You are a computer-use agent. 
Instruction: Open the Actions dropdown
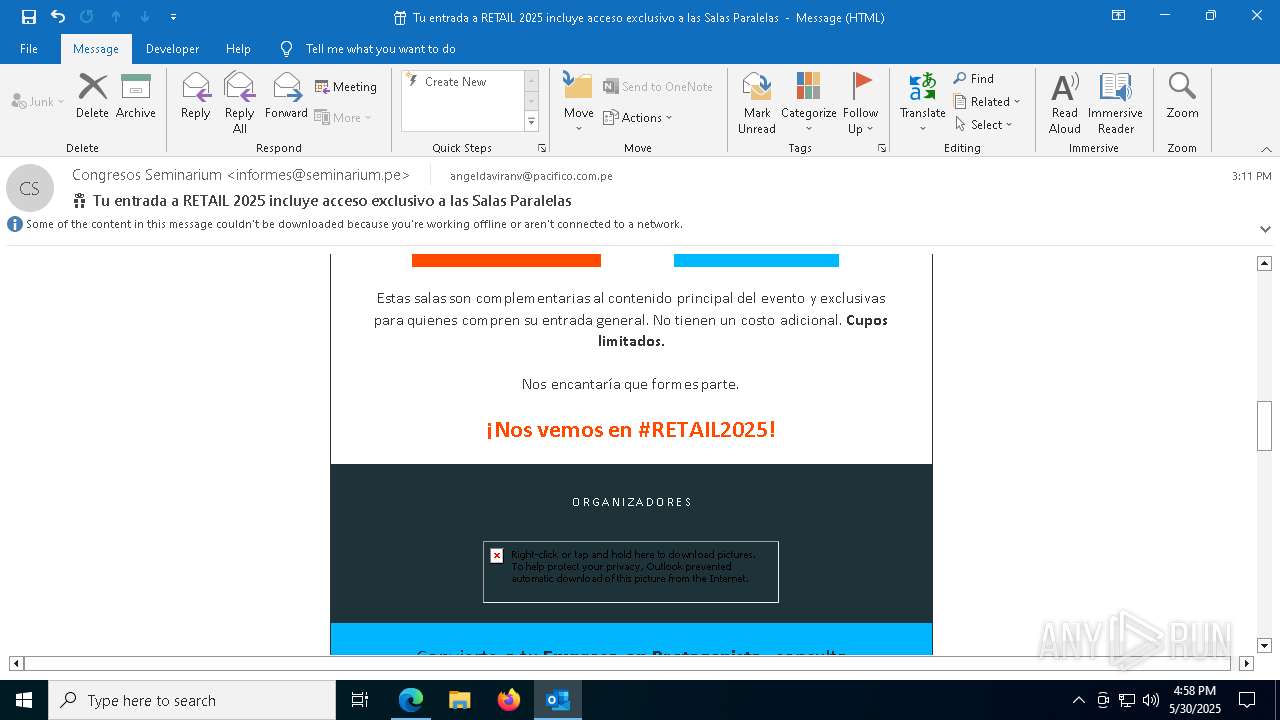638,117
